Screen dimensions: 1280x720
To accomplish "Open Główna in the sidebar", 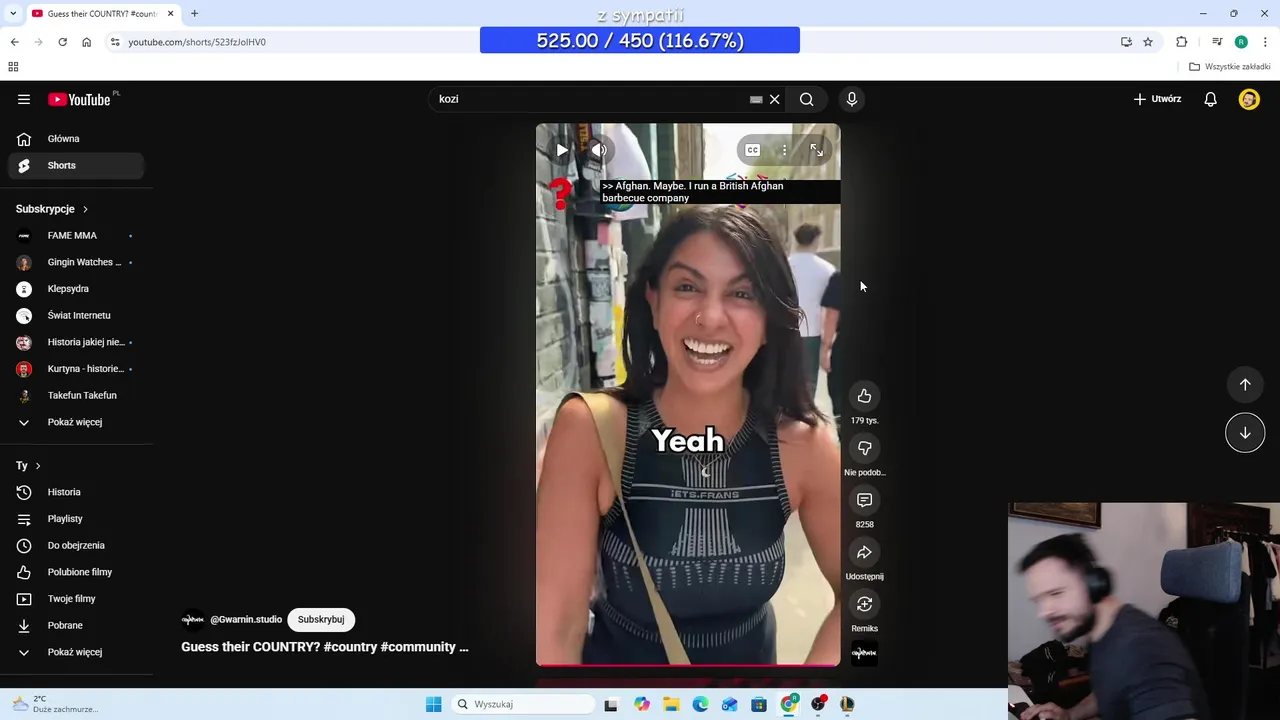I will (76, 139).
